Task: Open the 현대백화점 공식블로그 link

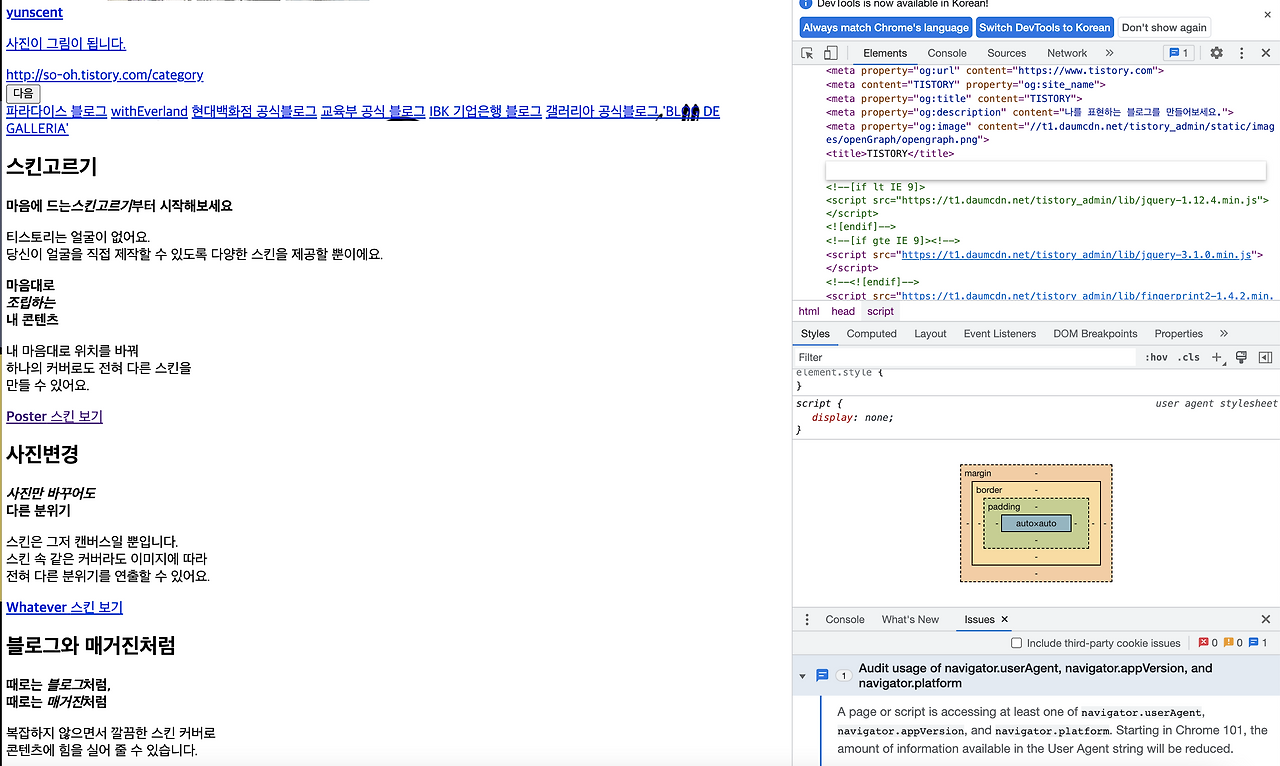Action: coord(254,111)
